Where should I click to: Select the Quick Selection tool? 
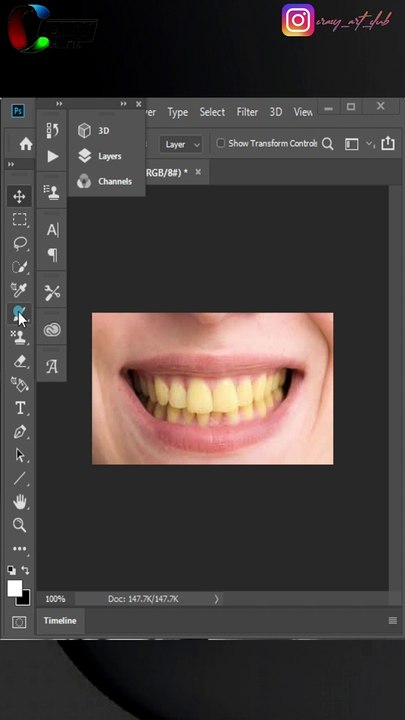pos(19,267)
